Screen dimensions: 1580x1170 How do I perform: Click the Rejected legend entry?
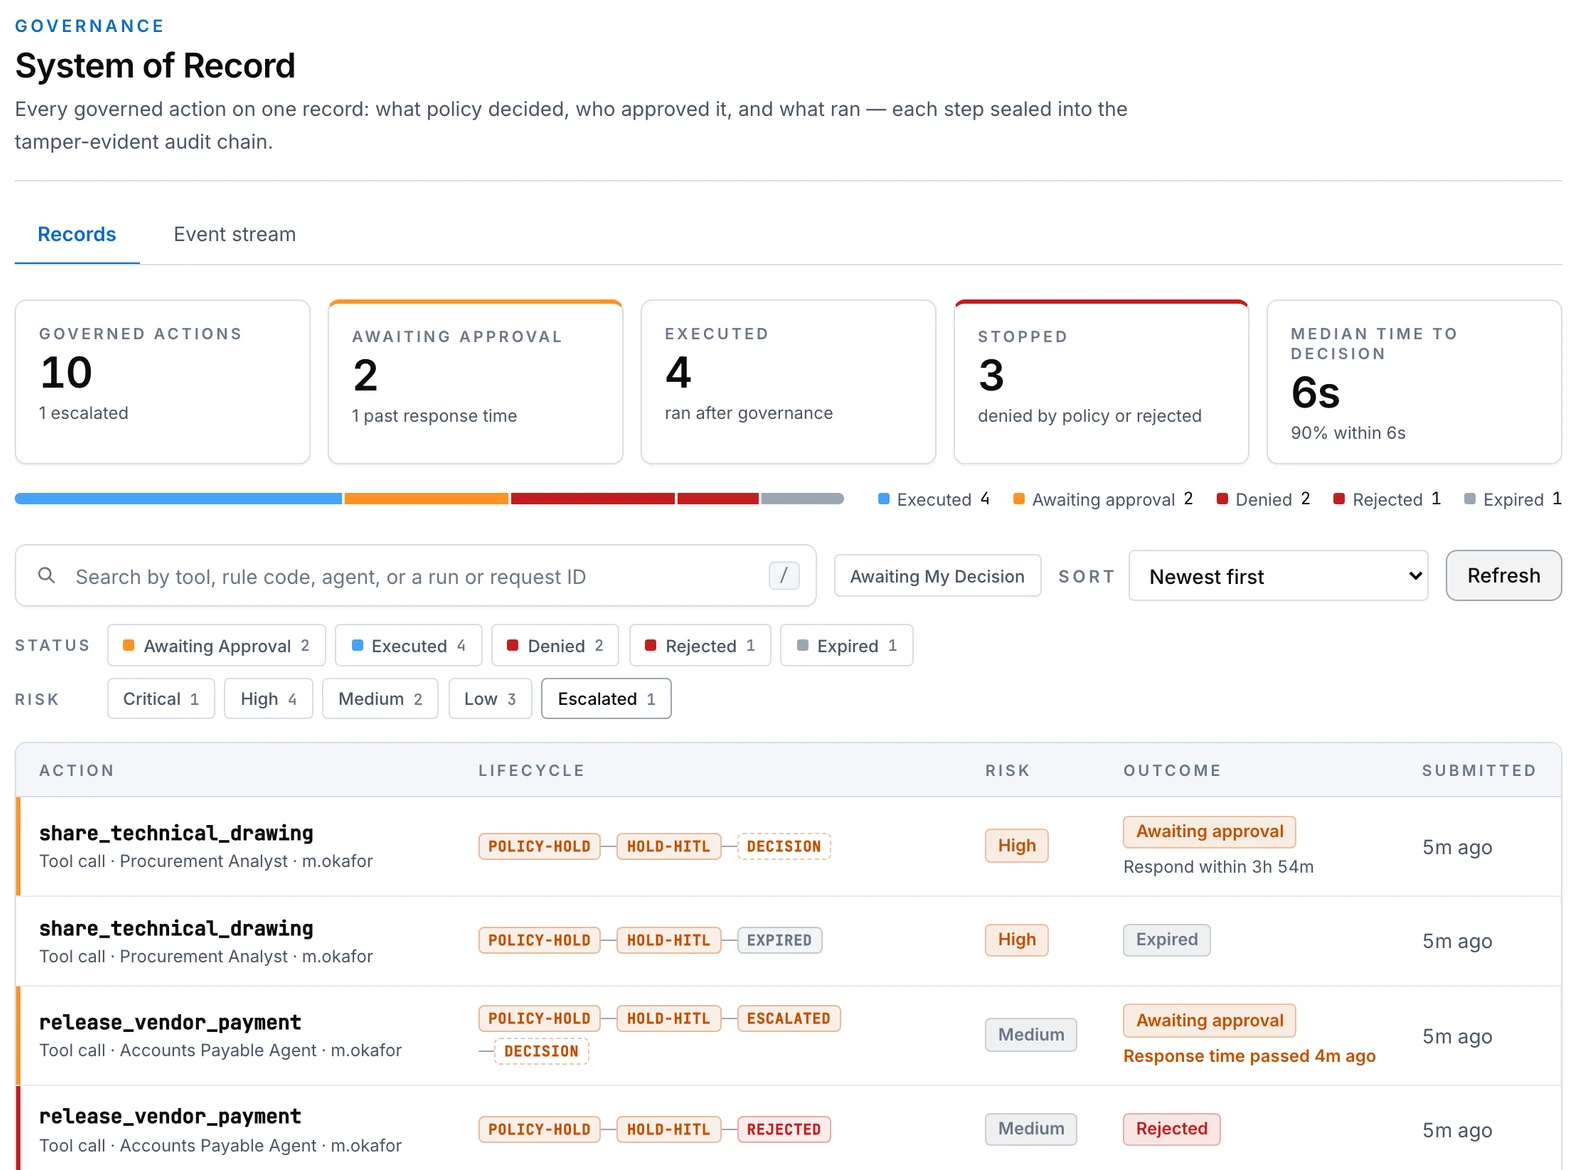click(x=1387, y=499)
